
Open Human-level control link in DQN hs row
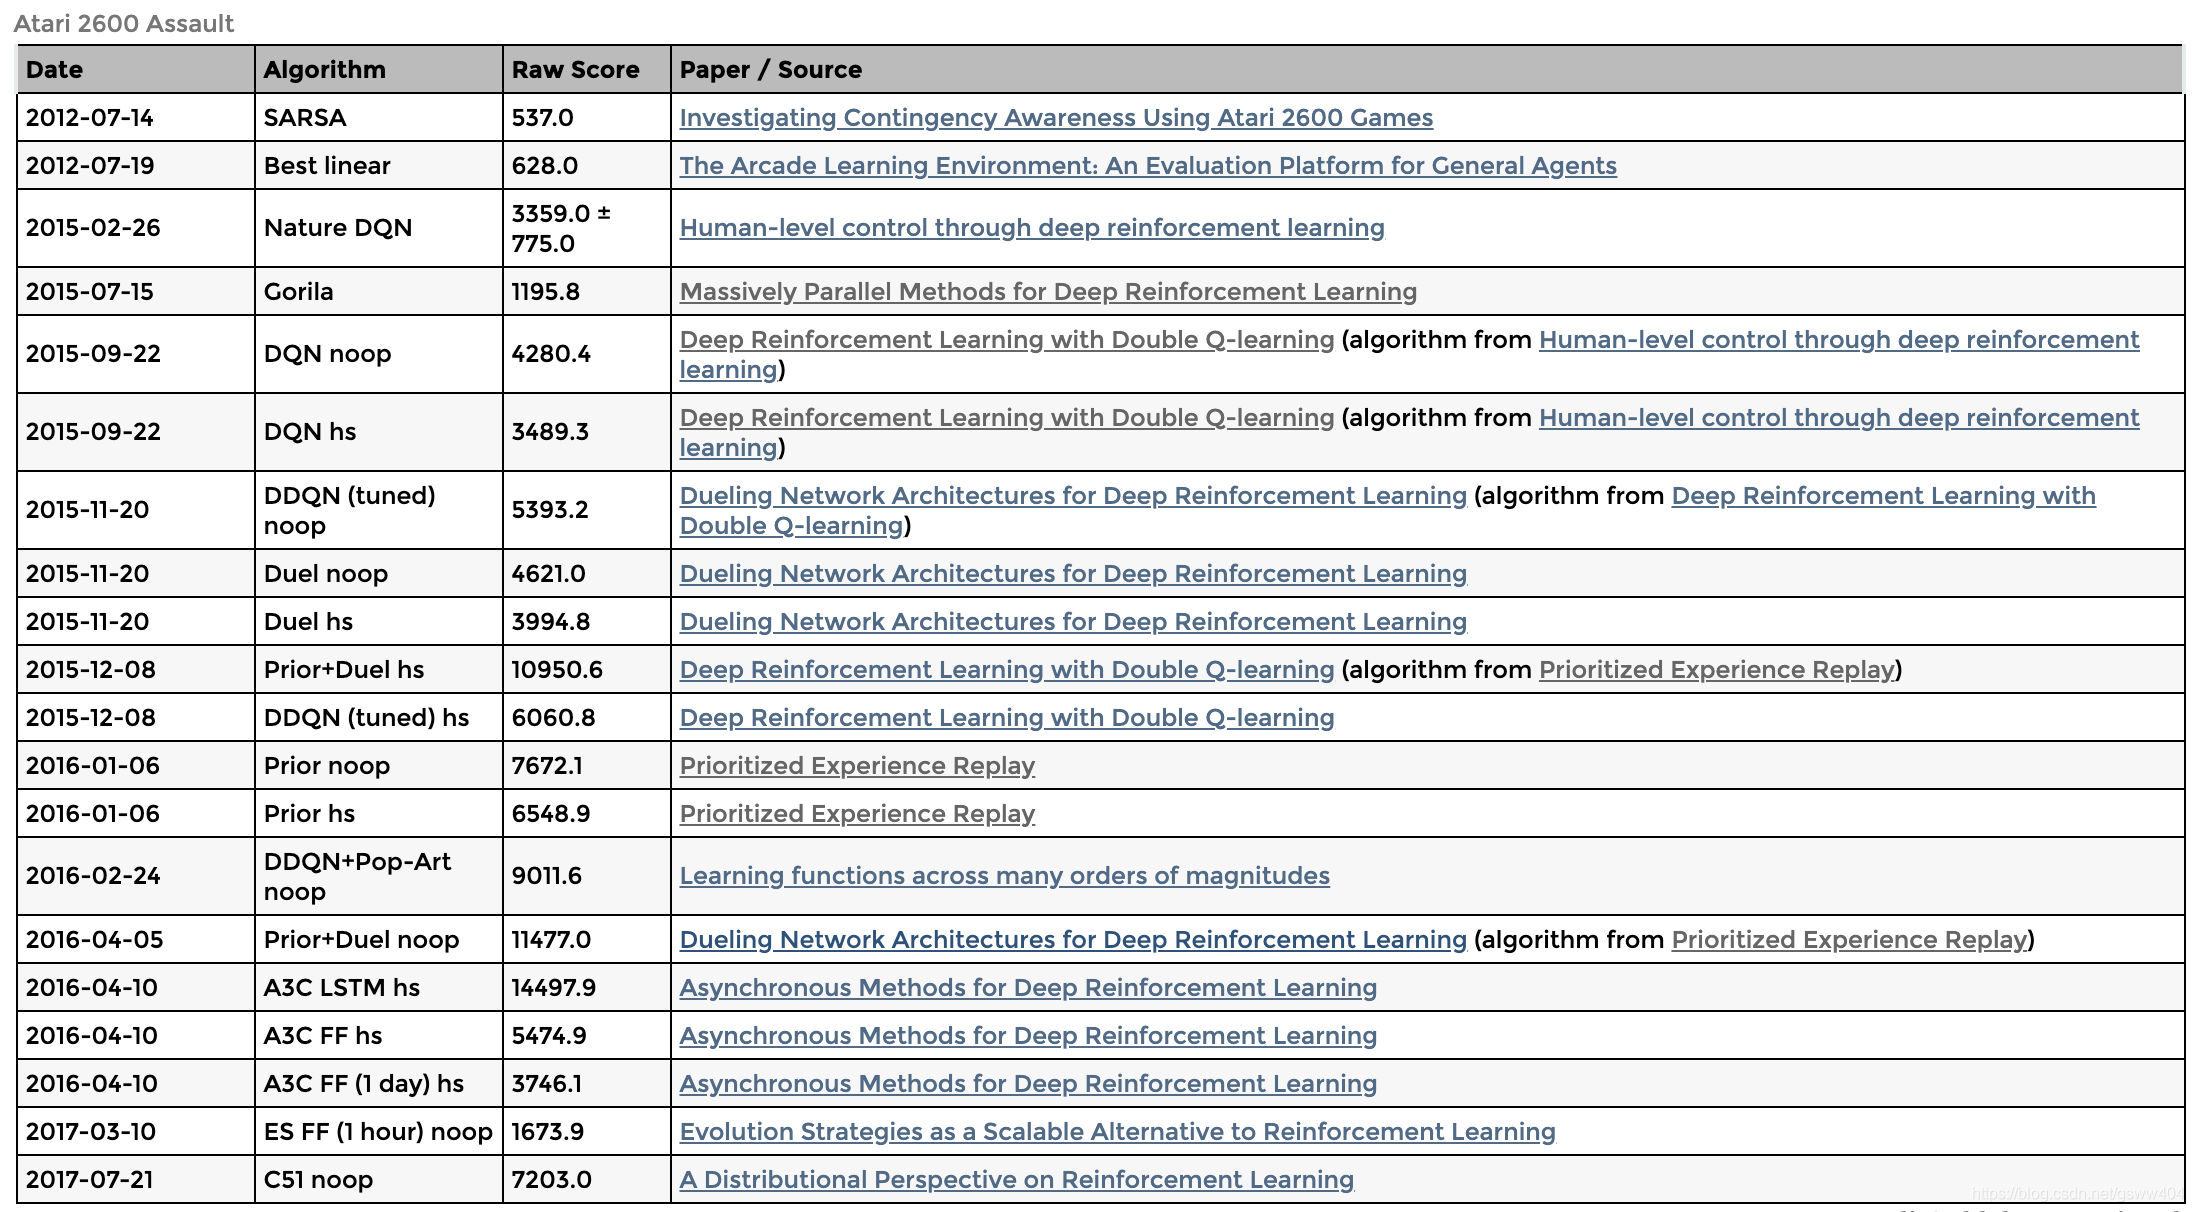1839,418
